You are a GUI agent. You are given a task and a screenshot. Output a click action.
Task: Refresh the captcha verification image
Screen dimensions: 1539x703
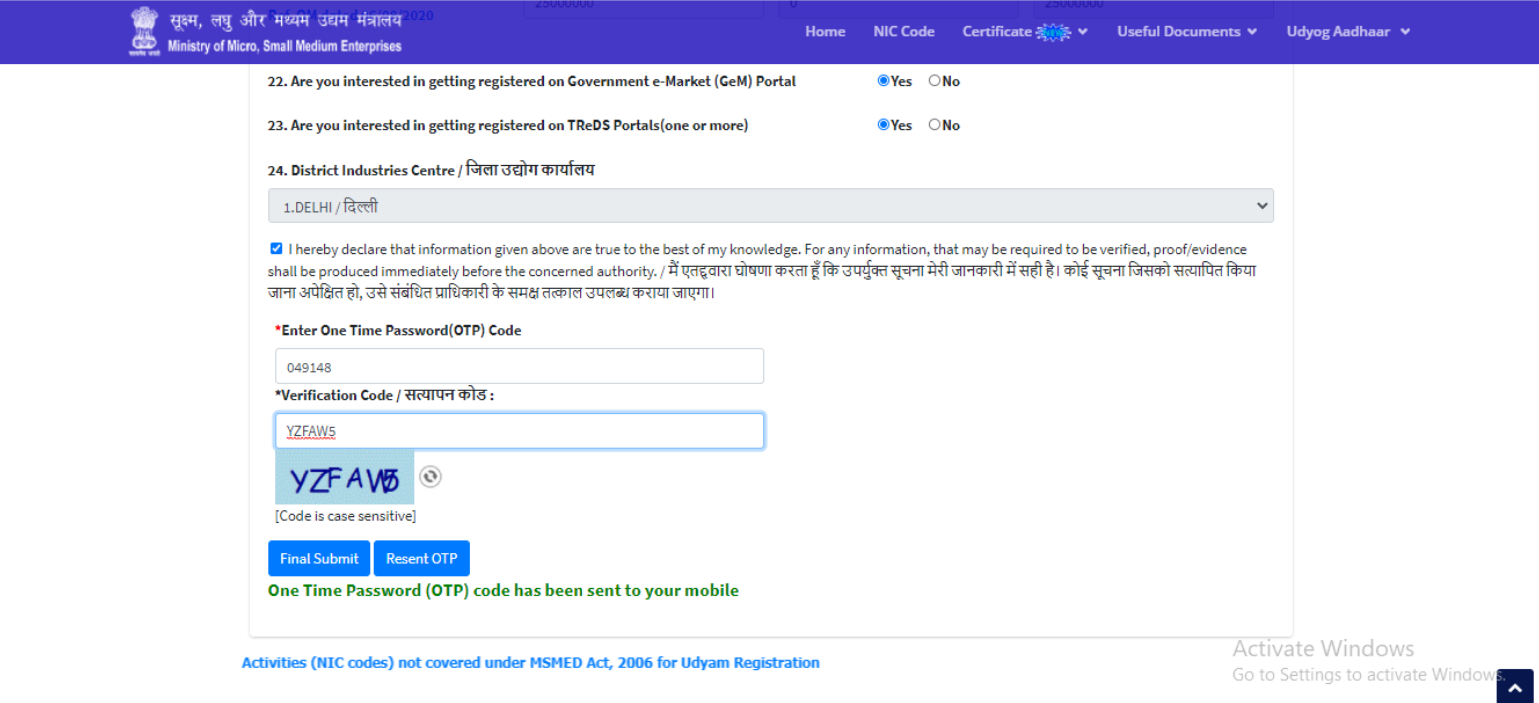point(430,477)
